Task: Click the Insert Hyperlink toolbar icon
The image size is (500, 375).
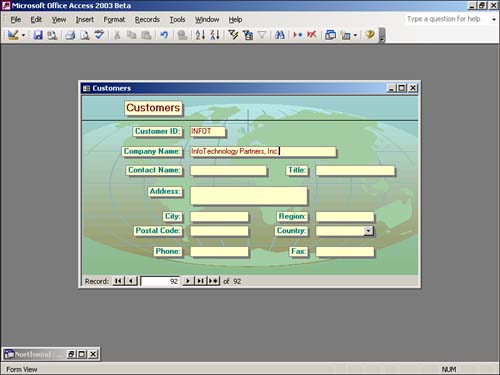Action: coord(182,35)
